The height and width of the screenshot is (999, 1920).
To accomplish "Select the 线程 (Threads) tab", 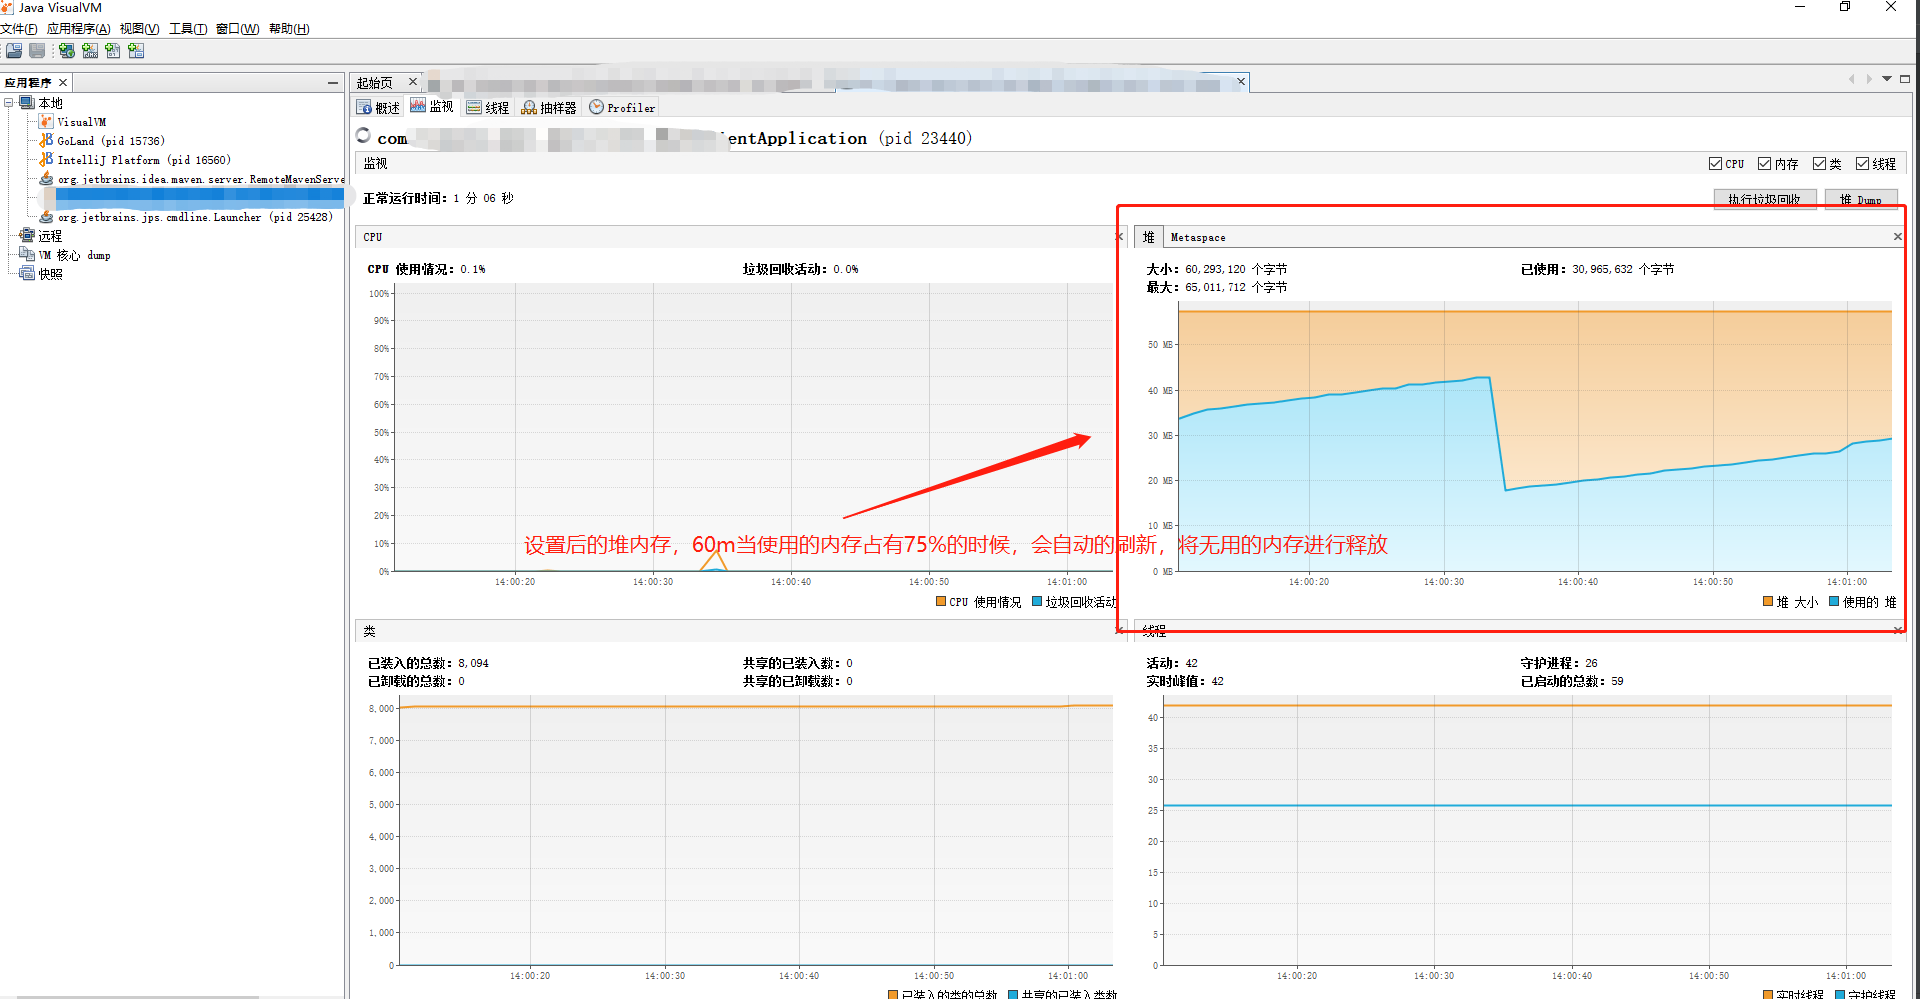I will (489, 107).
